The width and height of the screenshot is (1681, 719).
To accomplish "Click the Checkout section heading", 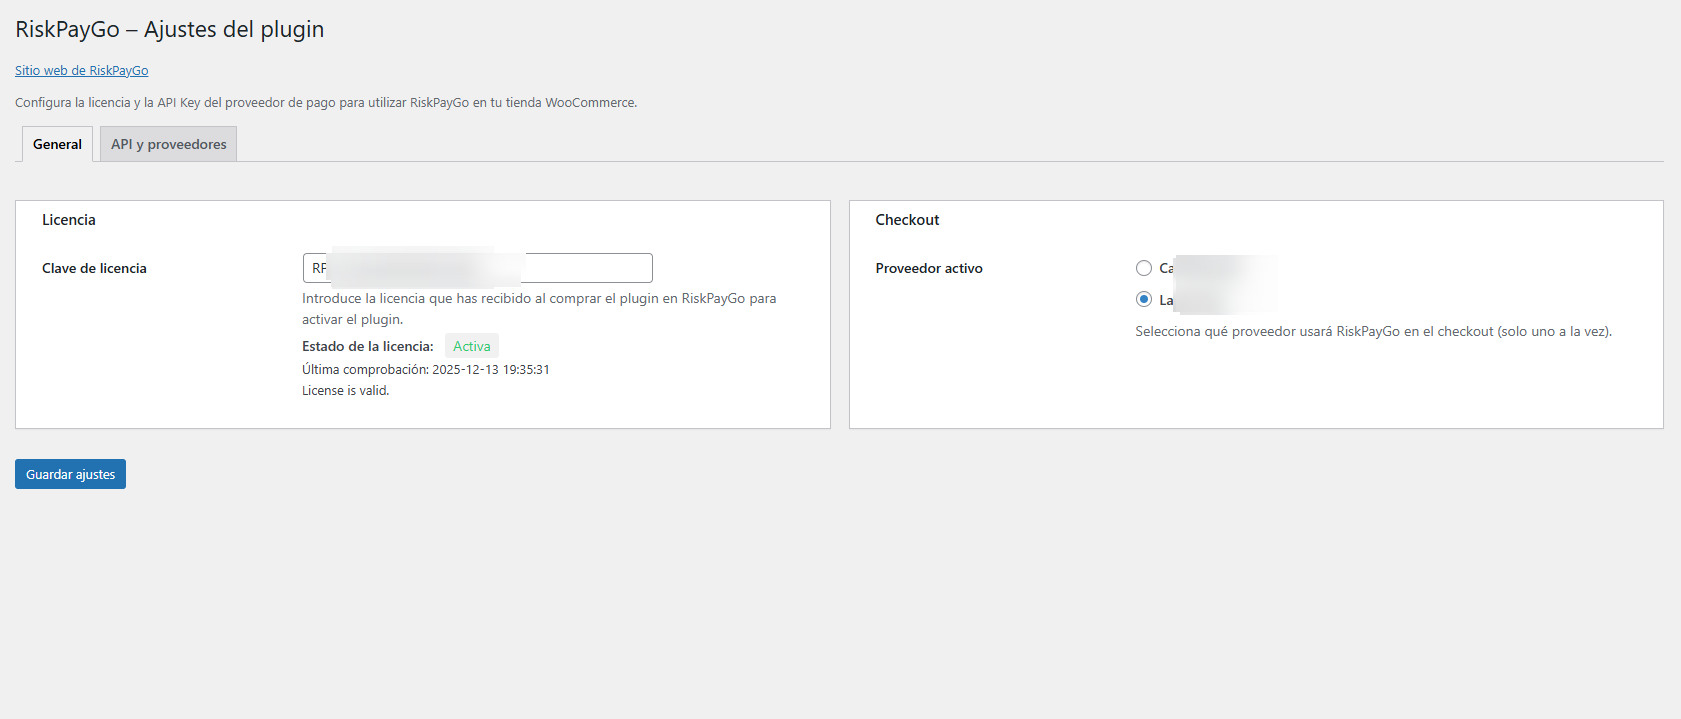I will click(907, 220).
